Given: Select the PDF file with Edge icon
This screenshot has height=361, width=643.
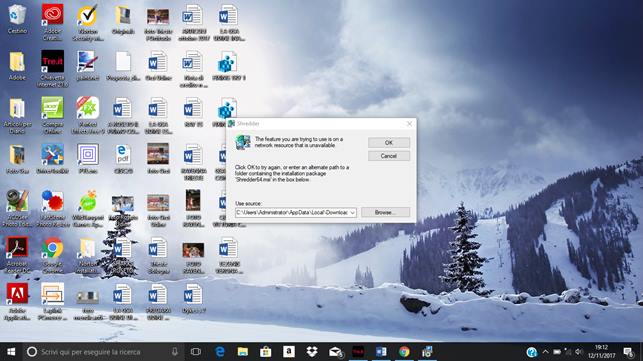Looking at the screenshot, I should coord(123,159).
